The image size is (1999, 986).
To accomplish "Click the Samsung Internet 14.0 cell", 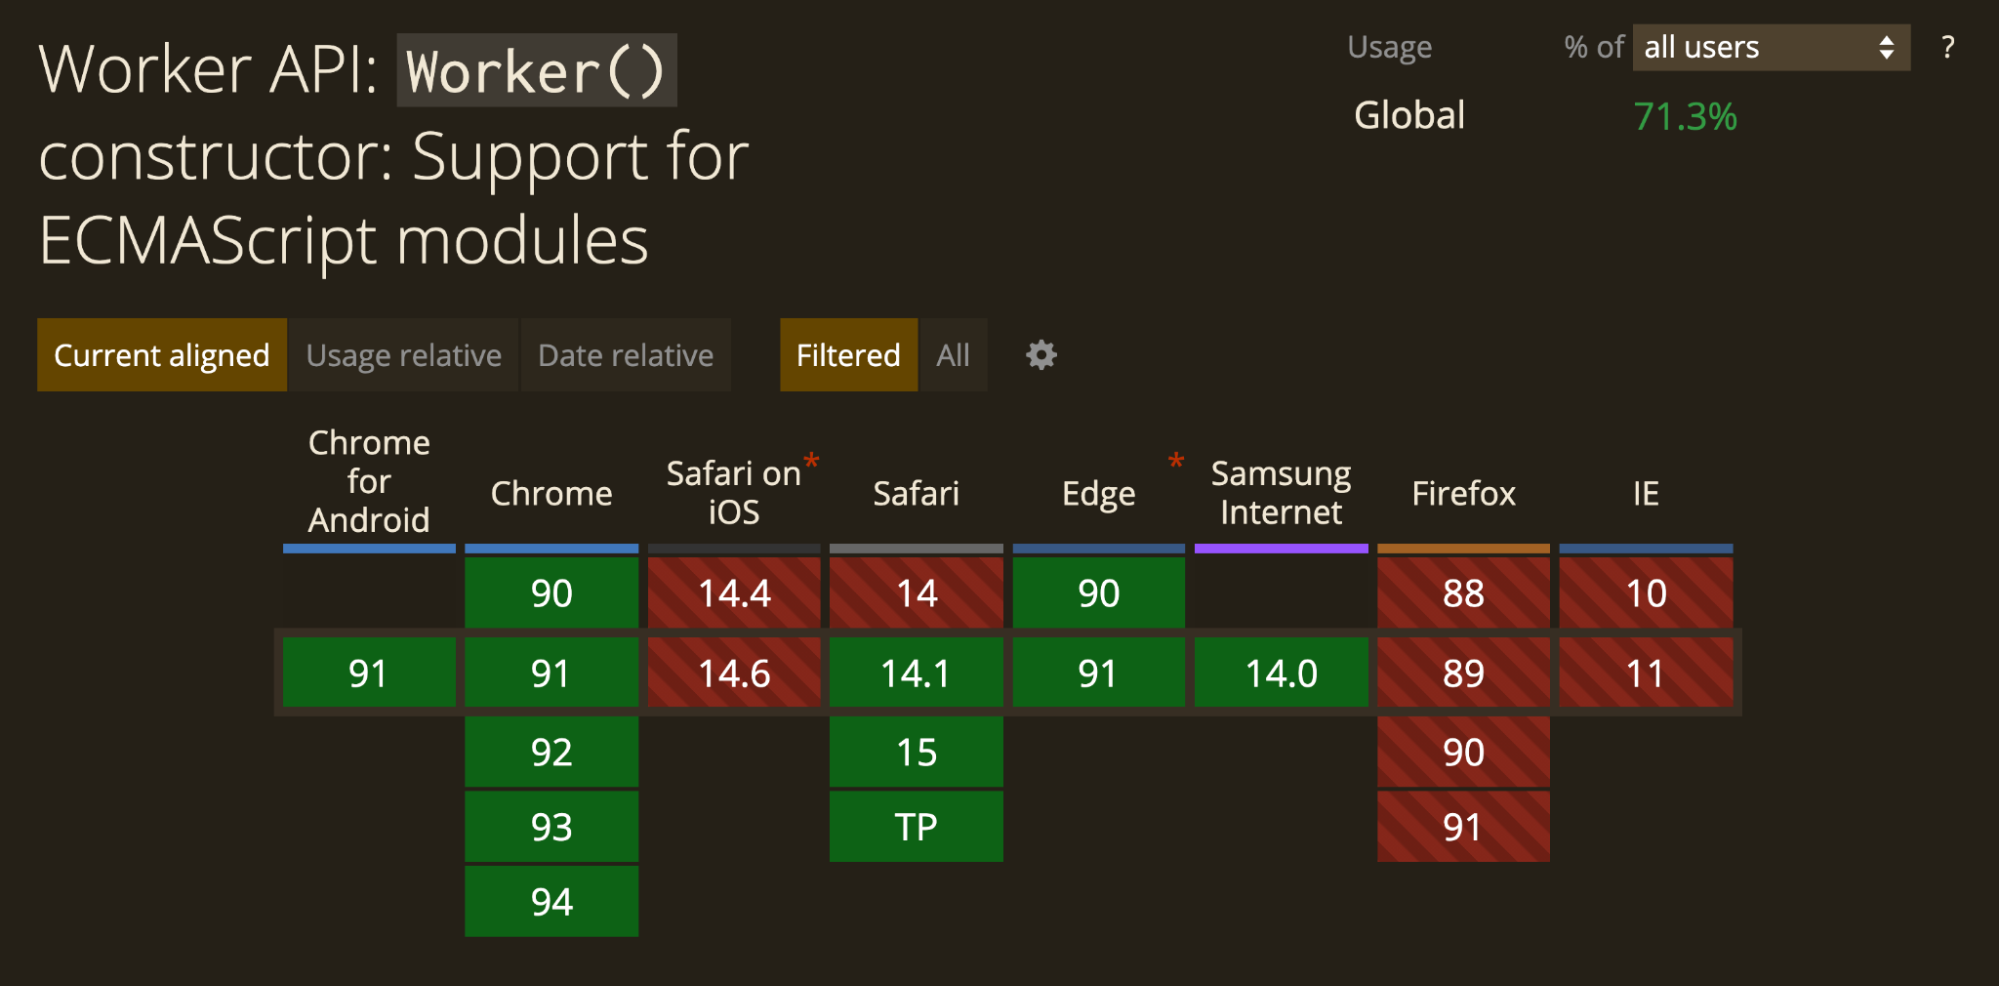I will 1282,673.
